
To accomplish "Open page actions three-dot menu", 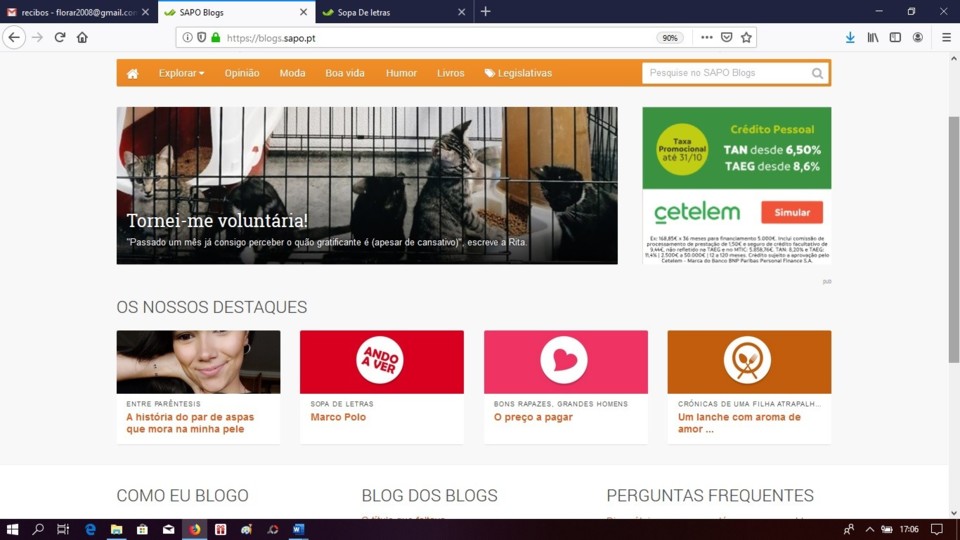I will coord(707,37).
